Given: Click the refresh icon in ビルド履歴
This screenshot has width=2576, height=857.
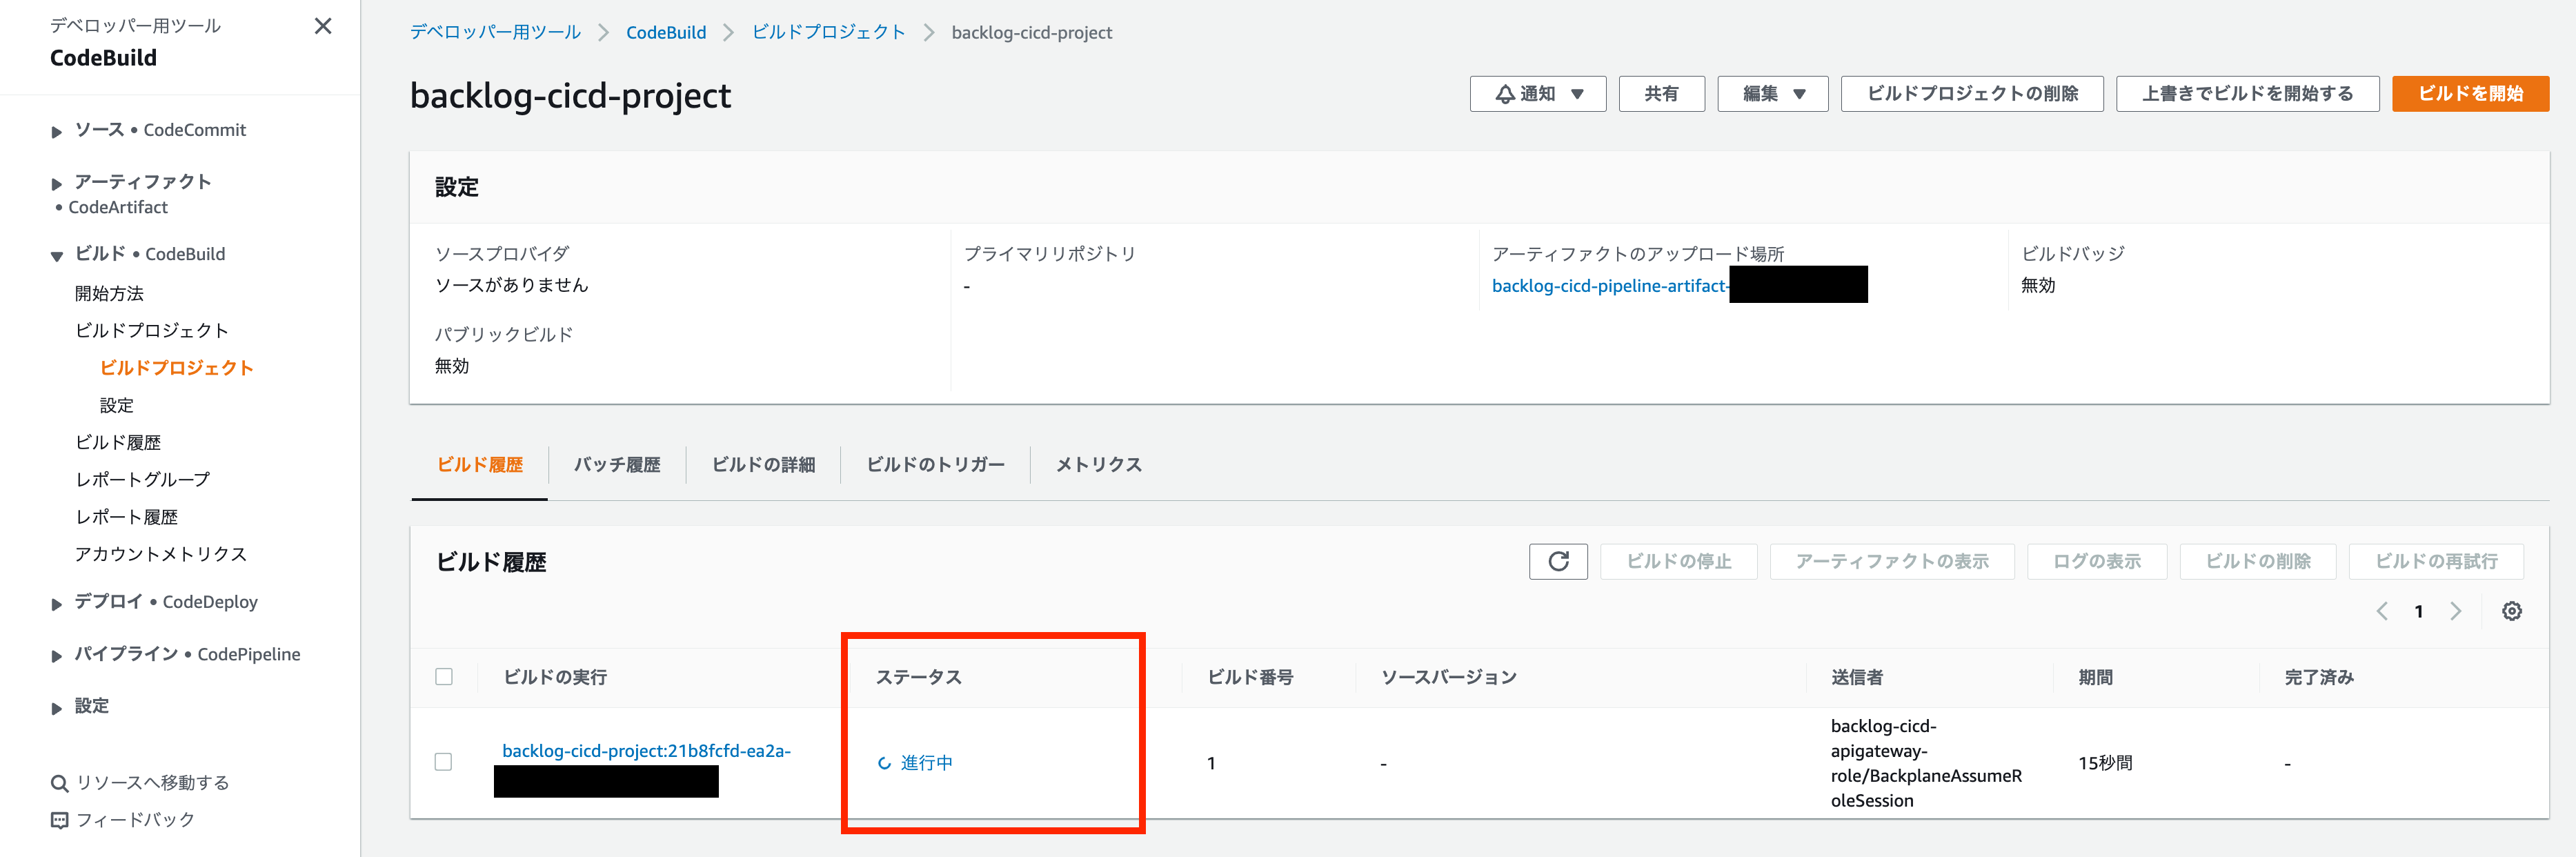Looking at the screenshot, I should tap(1558, 561).
